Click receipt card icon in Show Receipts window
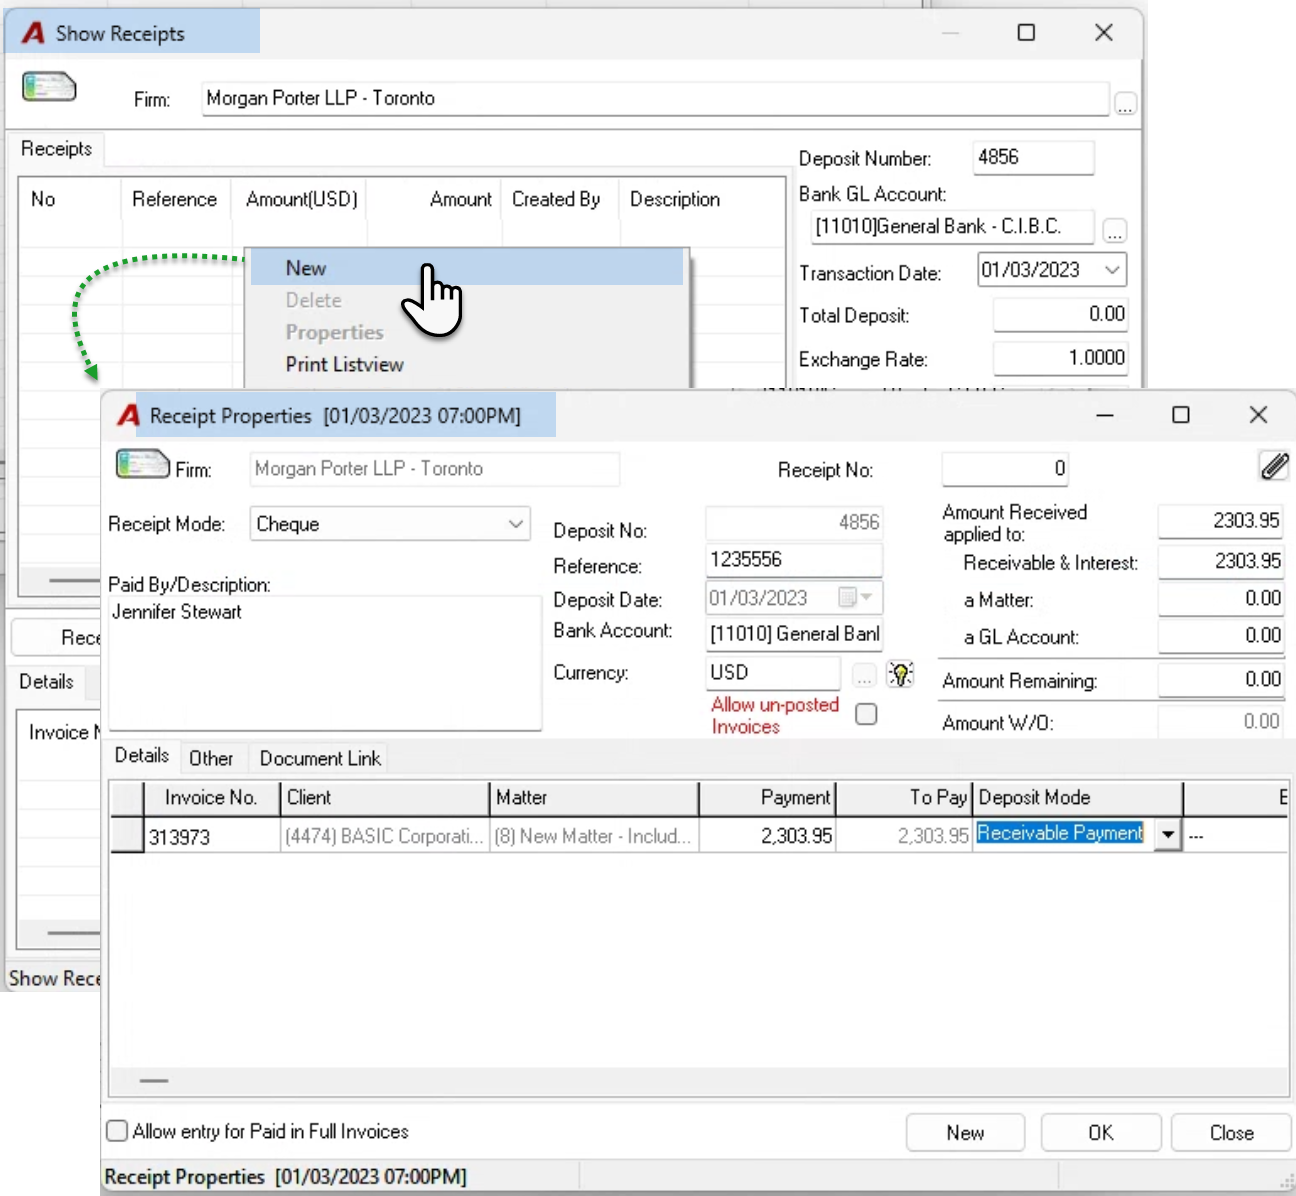The width and height of the screenshot is (1296, 1196). [49, 87]
